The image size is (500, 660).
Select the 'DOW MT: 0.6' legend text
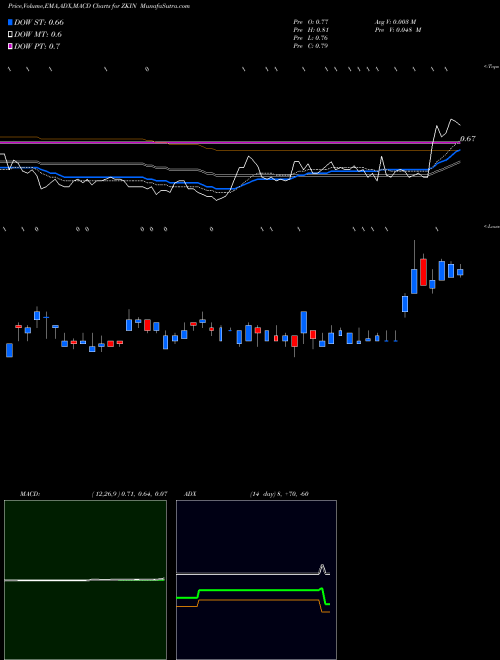[x=38, y=35]
